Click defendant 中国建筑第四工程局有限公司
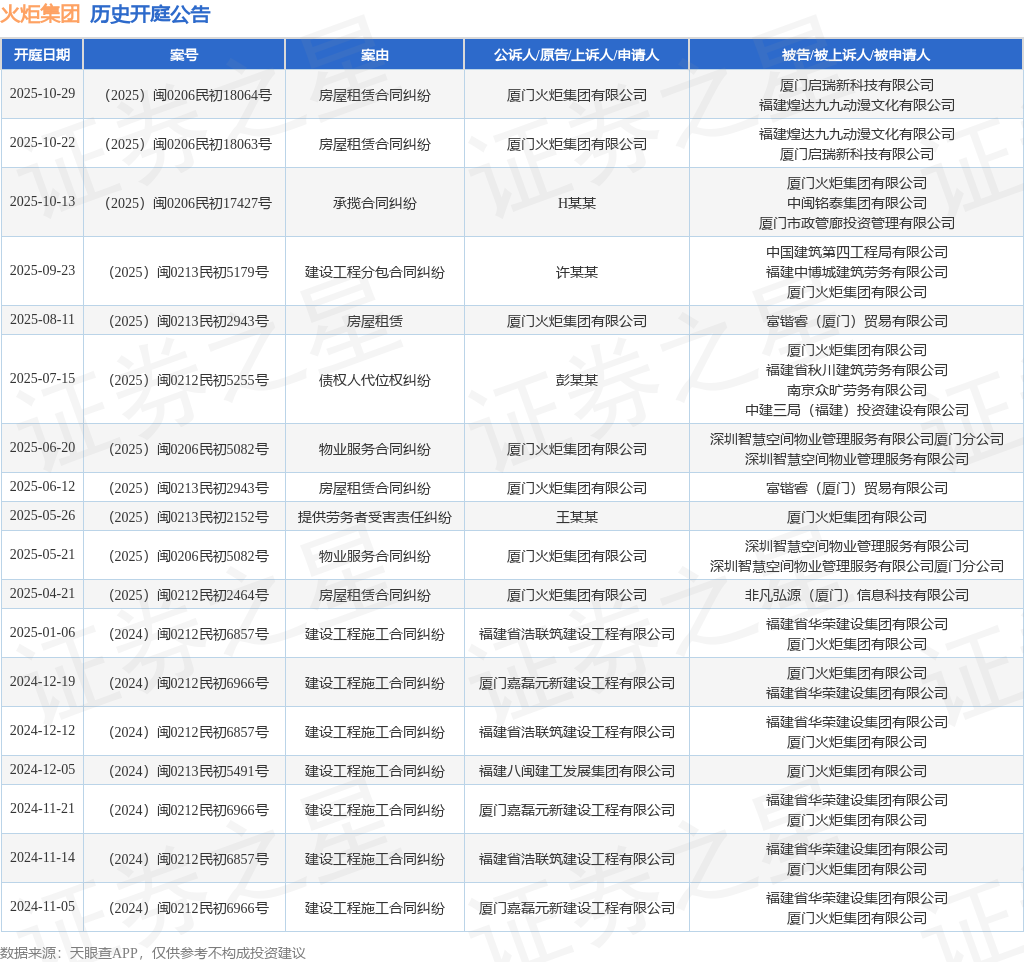The image size is (1024, 962). (856, 252)
